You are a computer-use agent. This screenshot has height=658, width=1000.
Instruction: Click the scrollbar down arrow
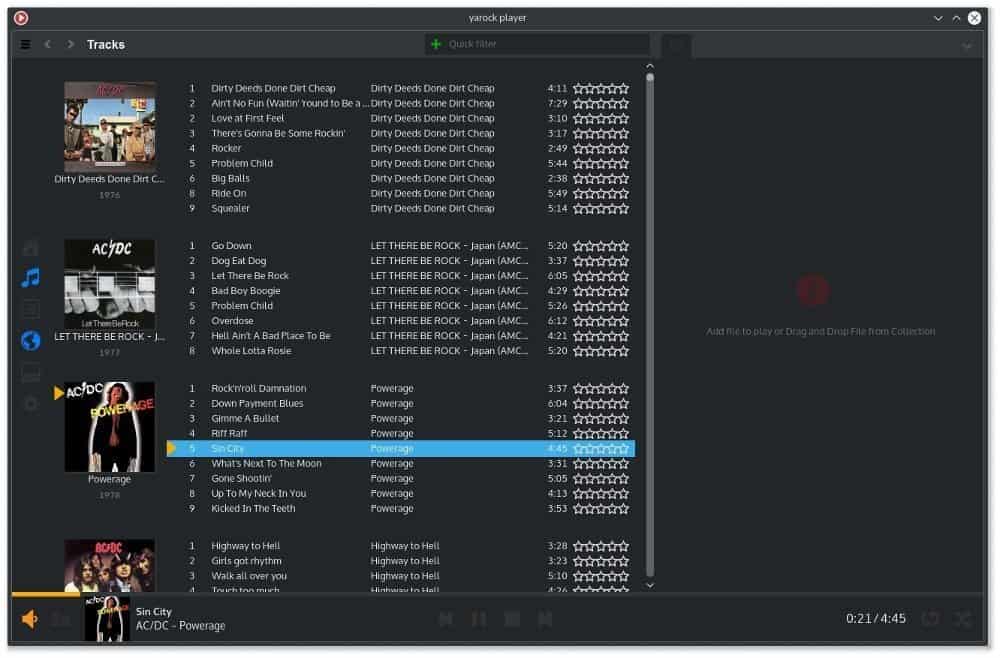click(x=650, y=585)
